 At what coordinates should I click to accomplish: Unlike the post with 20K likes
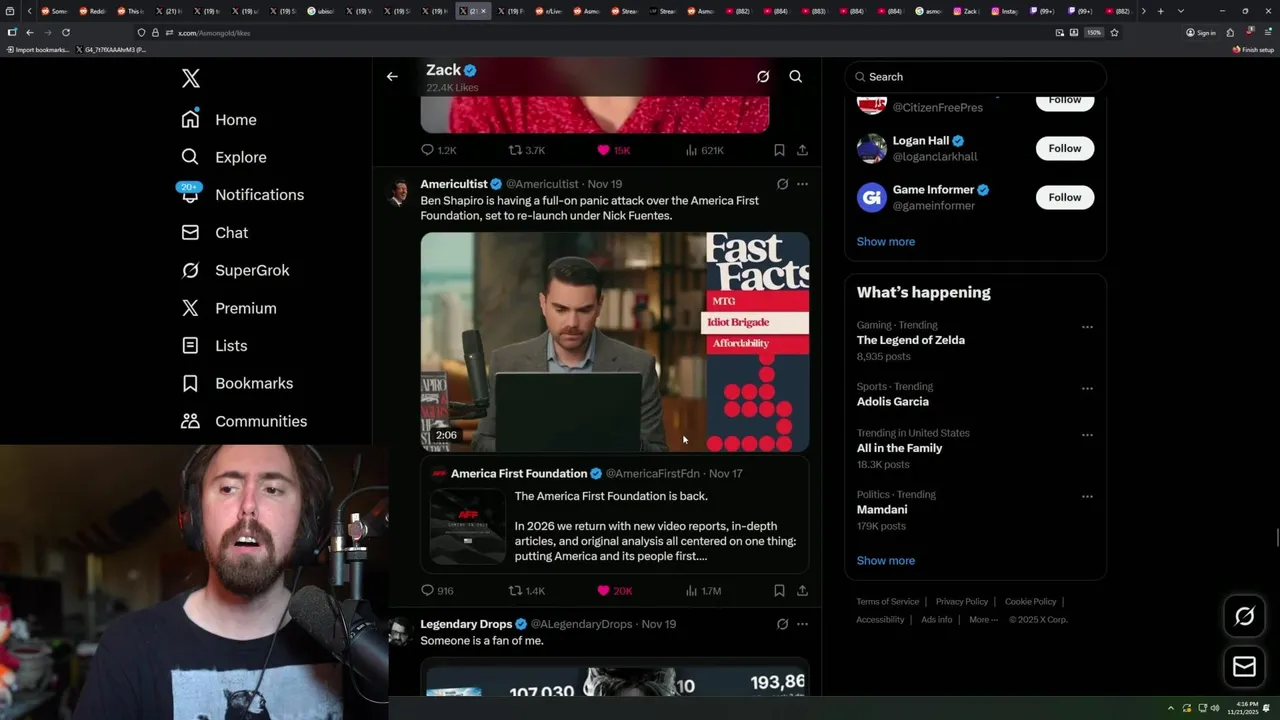(614, 591)
